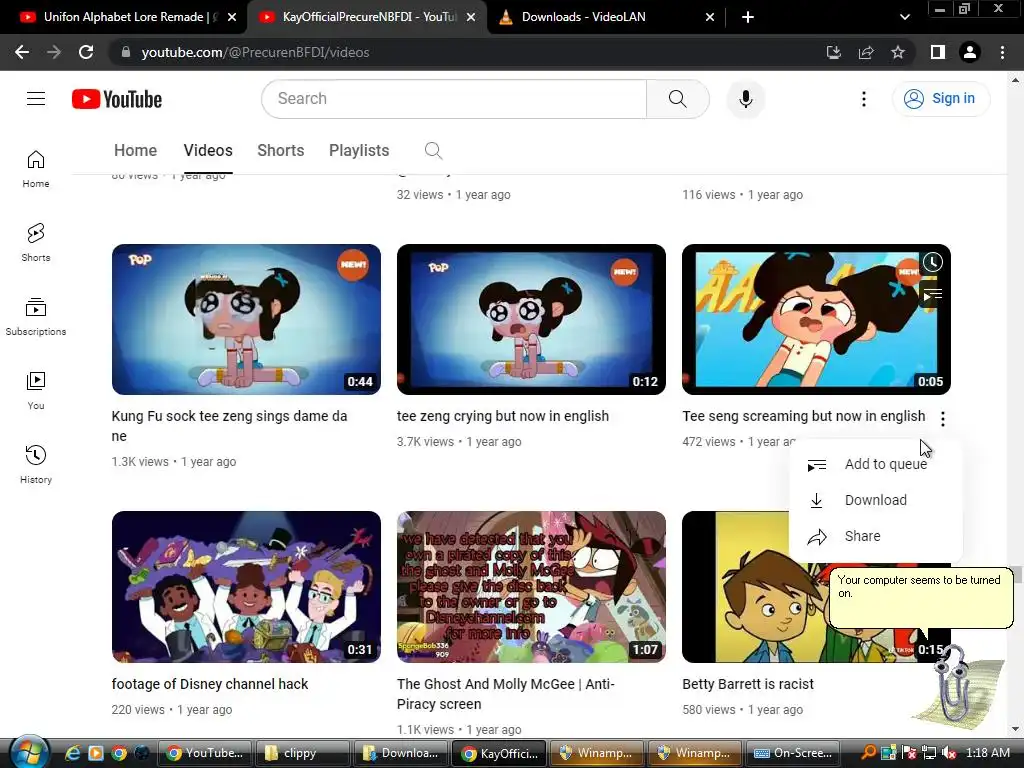Open Tee seng screaming thumbnail
Screen dimensions: 1024x768
[816, 319]
